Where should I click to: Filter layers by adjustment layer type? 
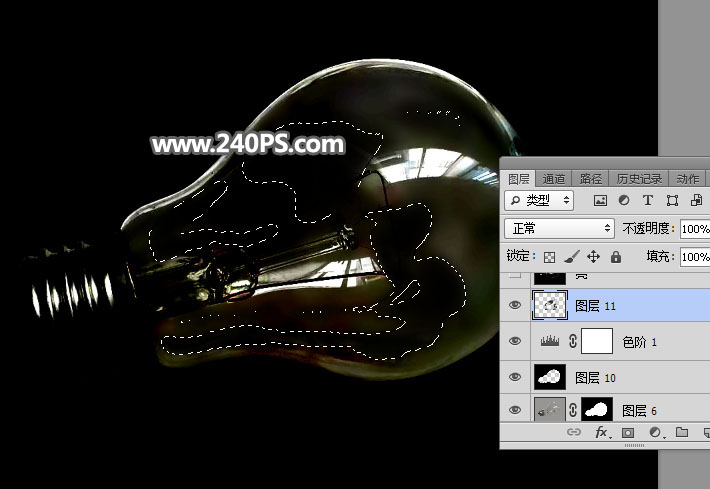[624, 200]
